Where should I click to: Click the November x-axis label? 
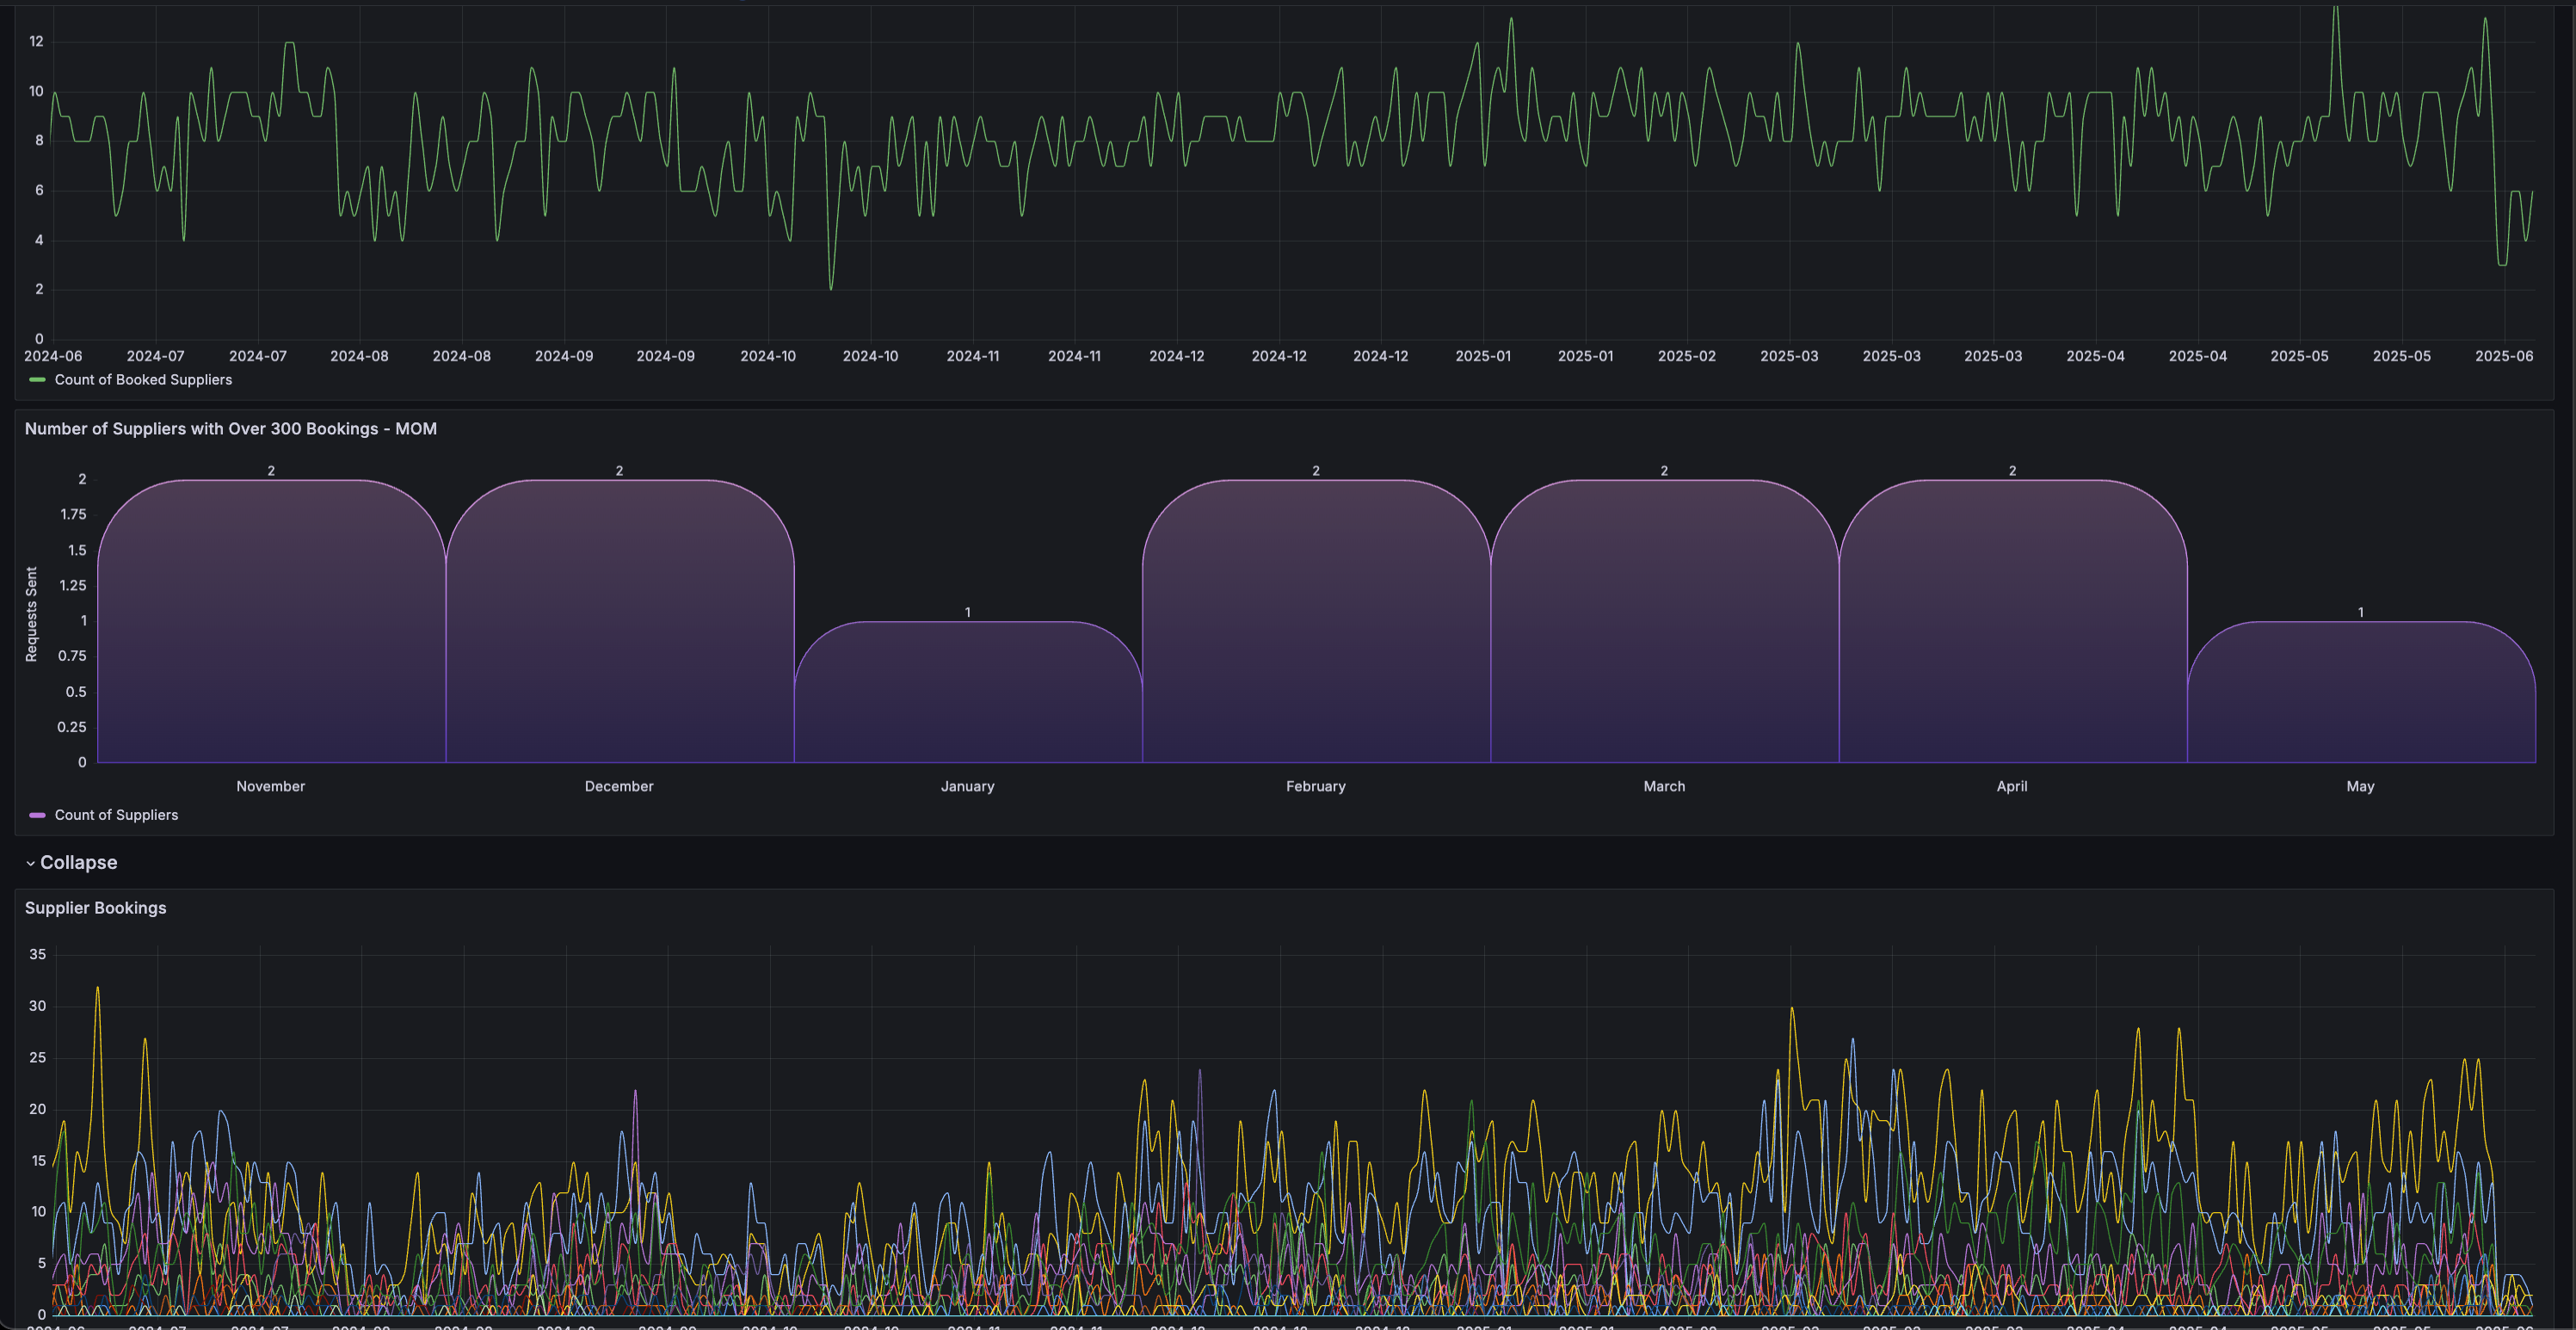pos(271,786)
